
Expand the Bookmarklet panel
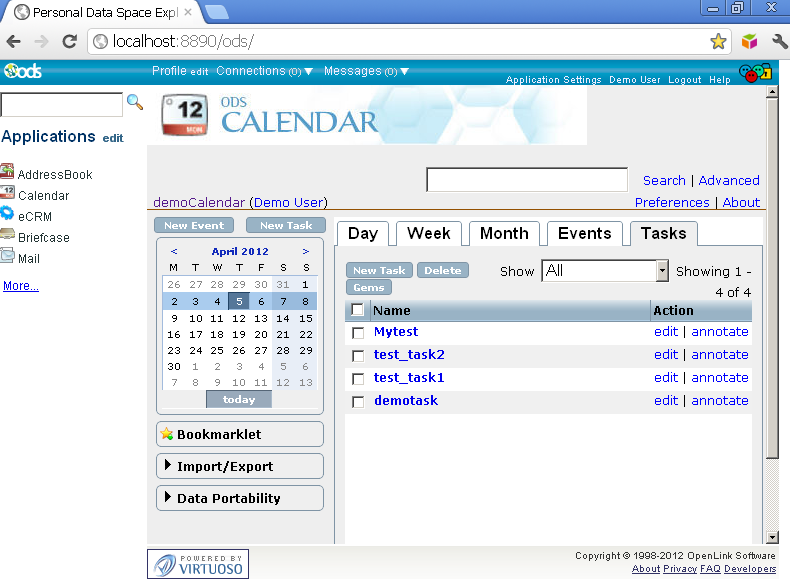click(240, 434)
